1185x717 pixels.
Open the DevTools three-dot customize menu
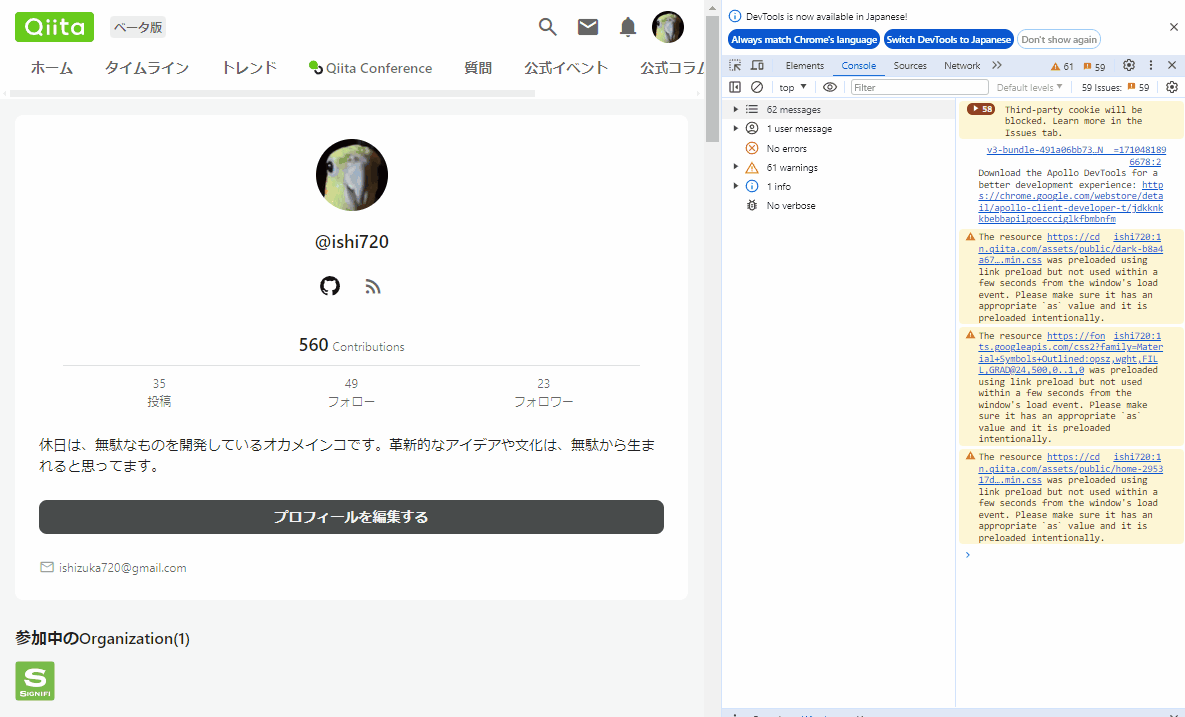click(1151, 64)
